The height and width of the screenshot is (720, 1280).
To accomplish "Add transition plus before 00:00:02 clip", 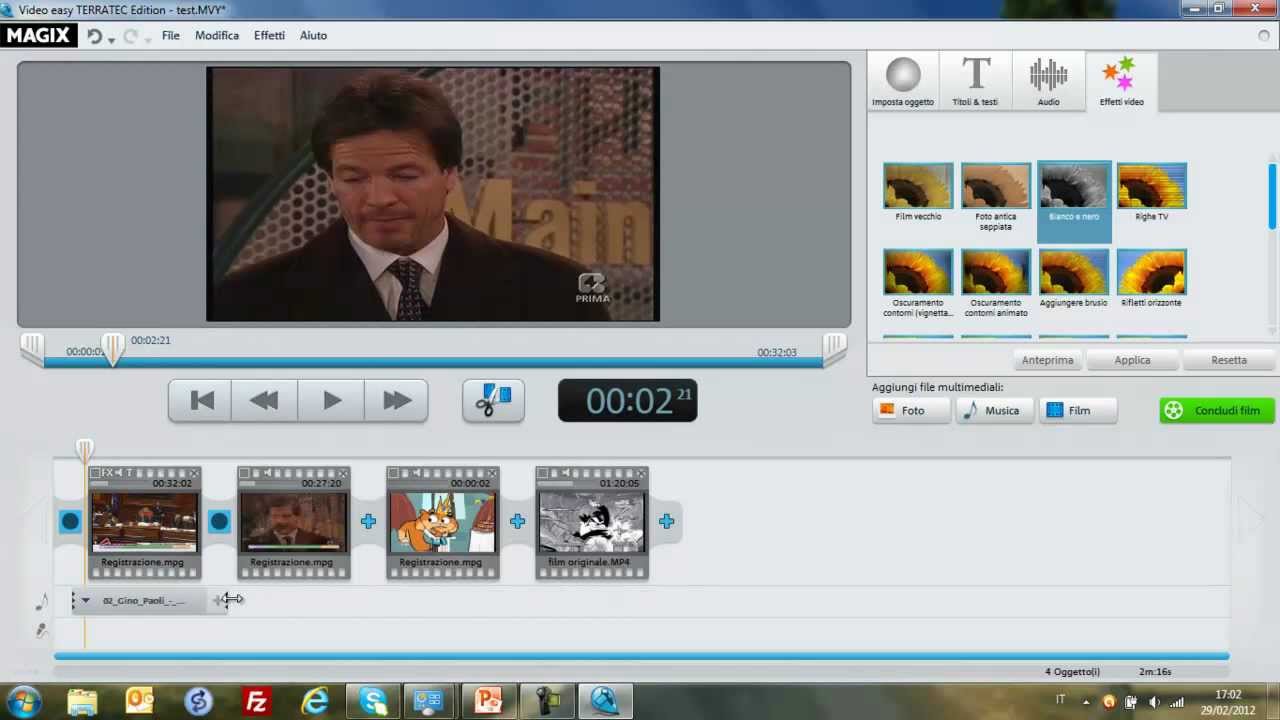I will click(x=368, y=521).
